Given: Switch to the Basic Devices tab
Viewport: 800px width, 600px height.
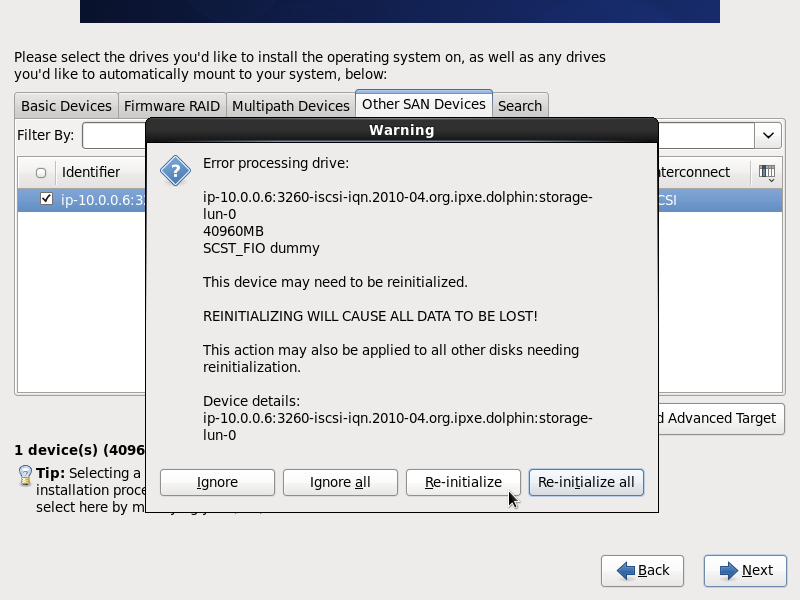Looking at the screenshot, I should coord(66,106).
